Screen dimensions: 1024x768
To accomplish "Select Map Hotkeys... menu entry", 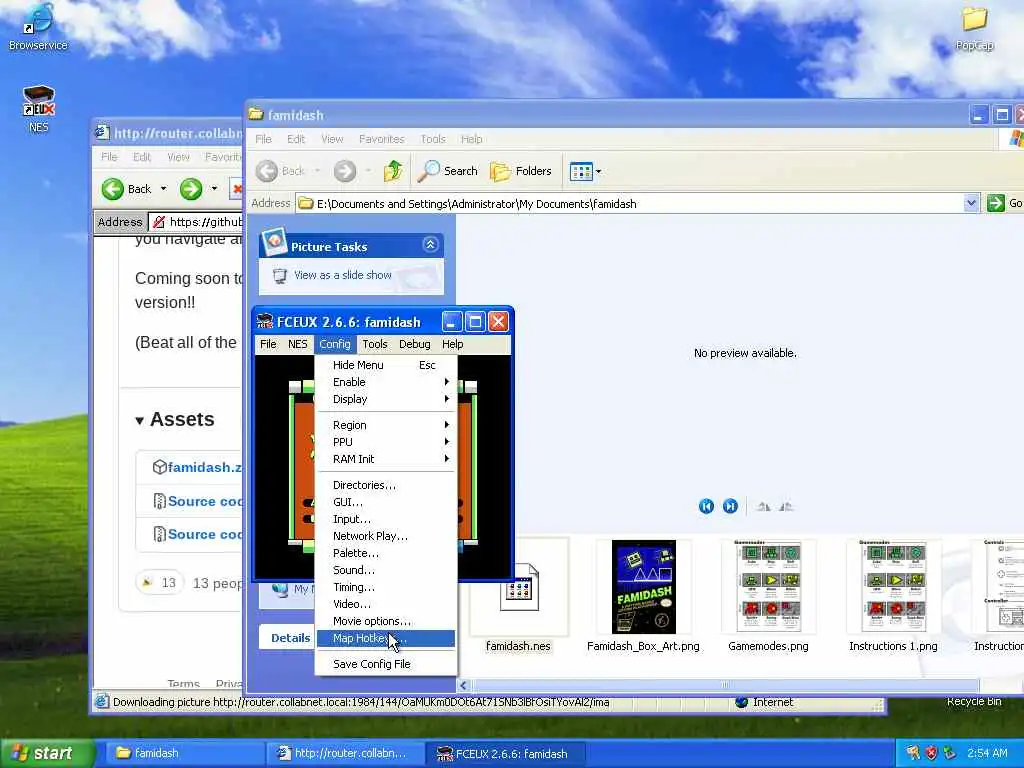I will [x=385, y=638].
